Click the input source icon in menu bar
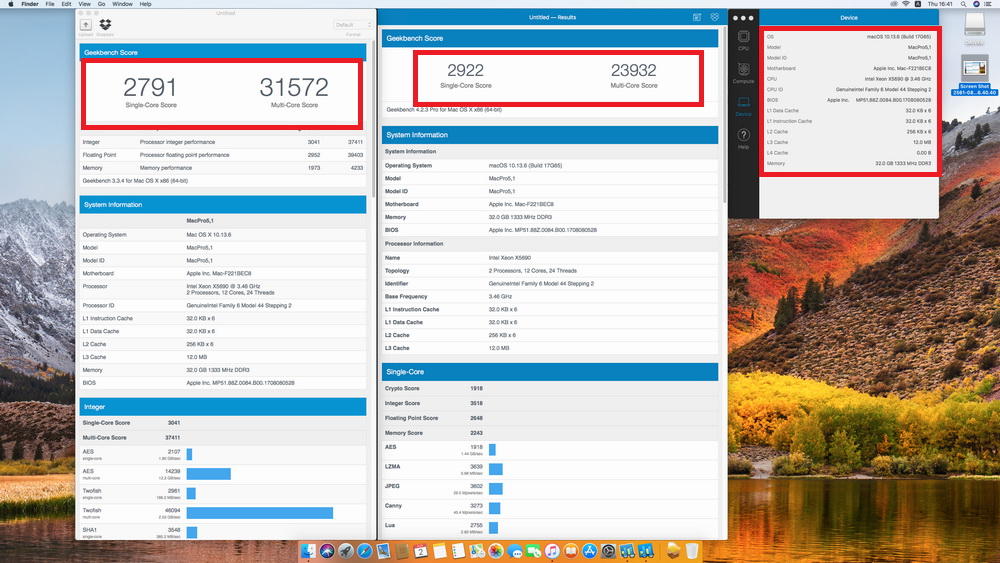 pyautogui.click(x=918, y=4)
